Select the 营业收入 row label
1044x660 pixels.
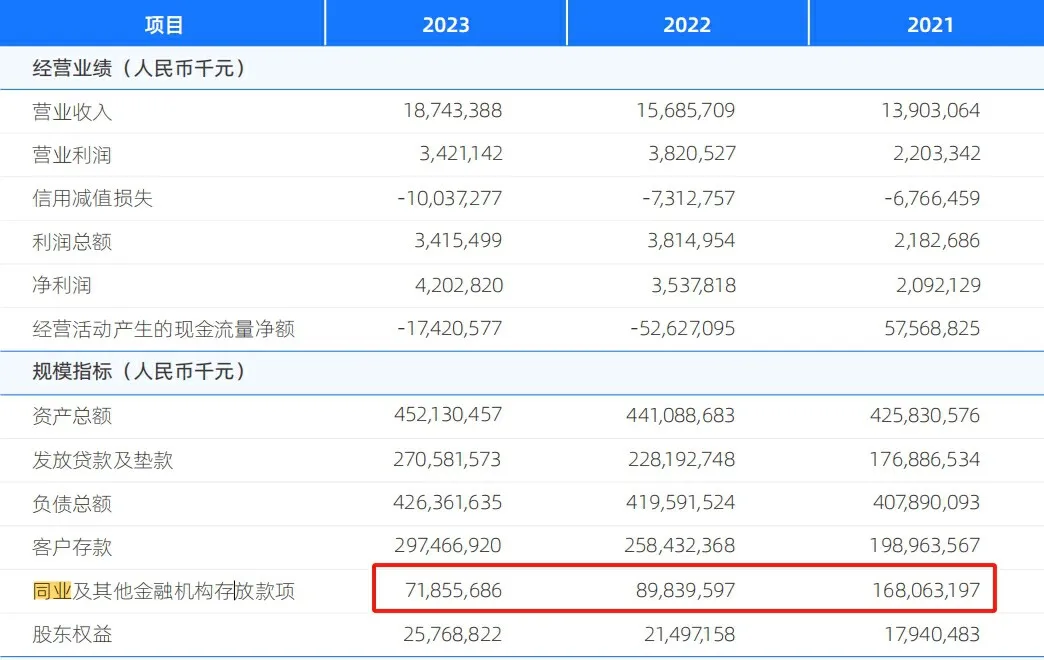pos(72,111)
